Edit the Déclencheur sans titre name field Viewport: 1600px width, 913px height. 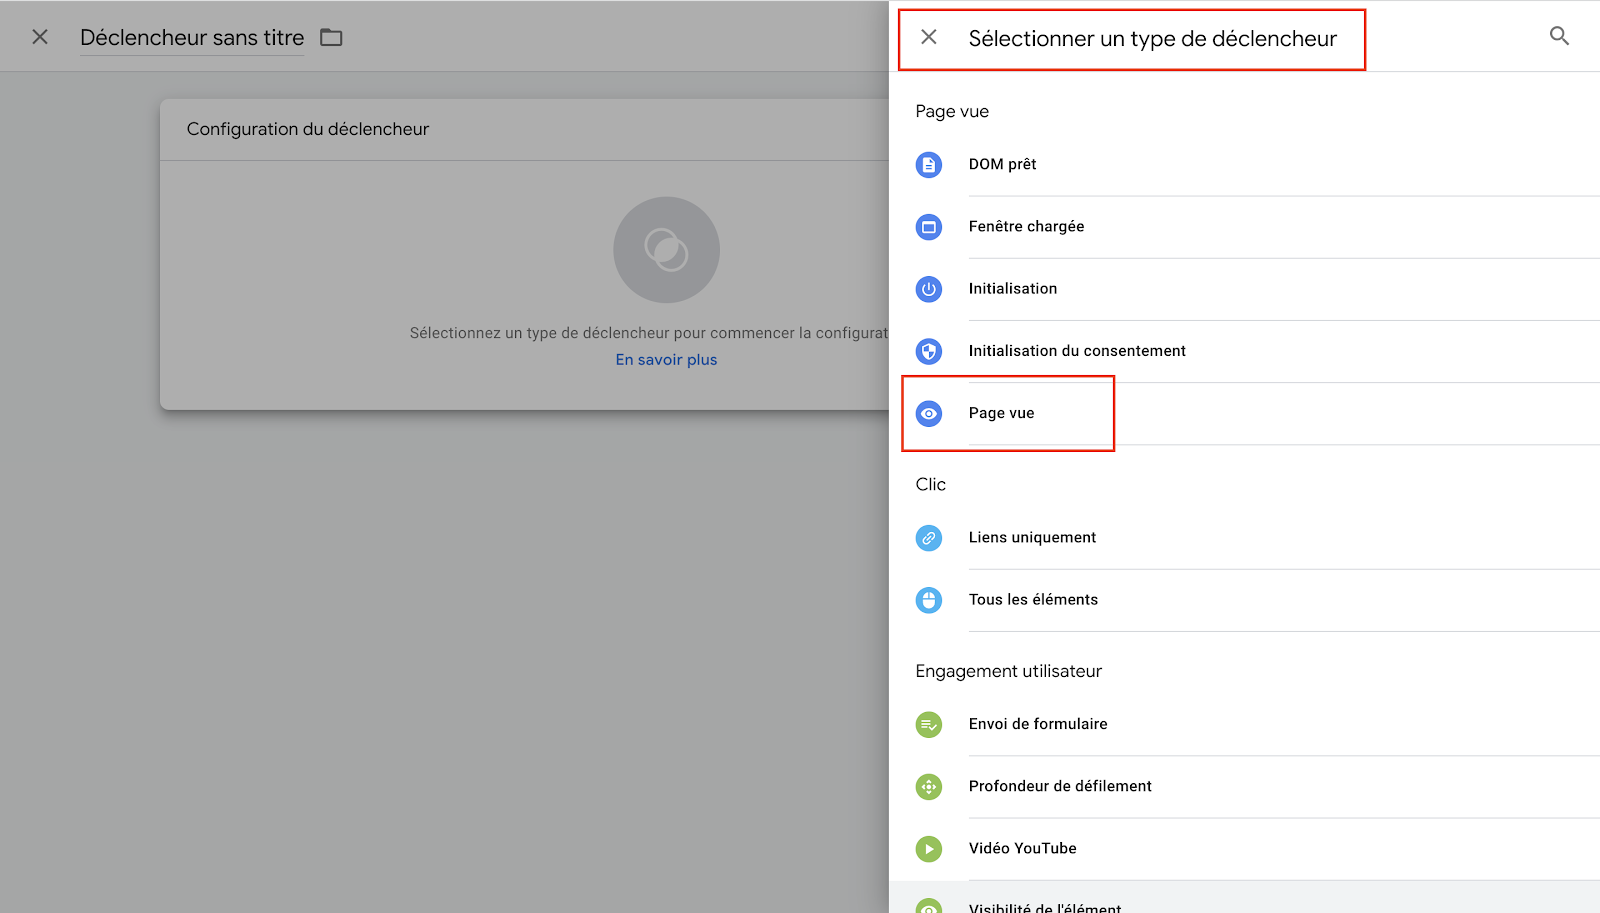pyautogui.click(x=192, y=38)
